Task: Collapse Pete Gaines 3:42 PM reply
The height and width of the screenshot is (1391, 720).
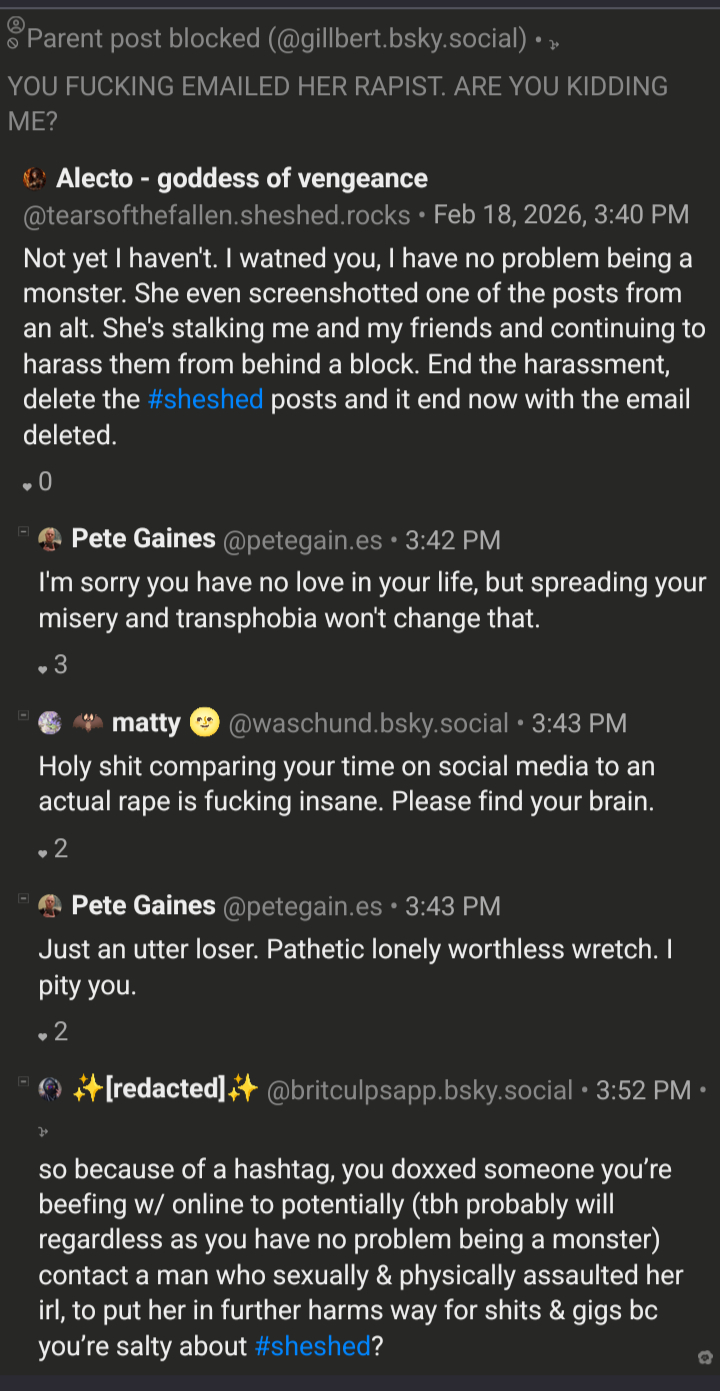Action: [x=22, y=532]
